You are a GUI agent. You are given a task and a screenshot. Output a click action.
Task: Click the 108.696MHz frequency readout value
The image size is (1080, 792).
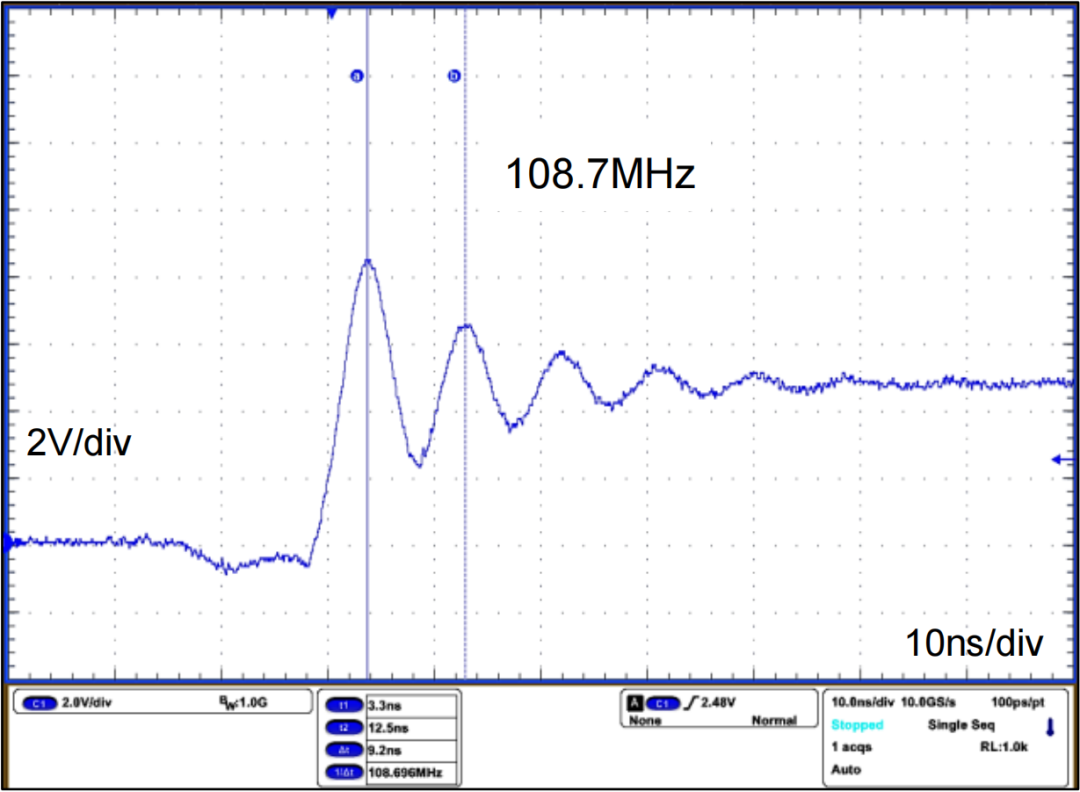click(x=405, y=773)
